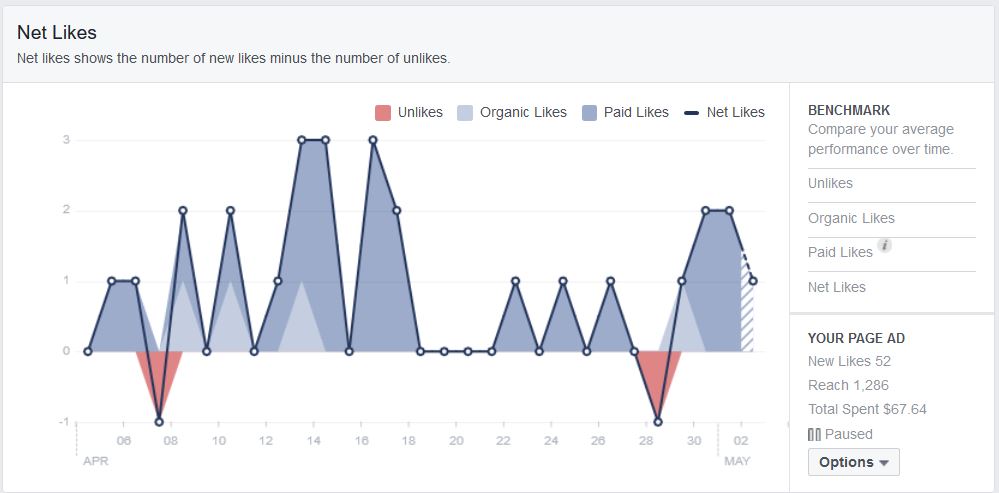Viewport: 999px width, 493px height.
Task: Open the Options dropdown button
Action: [x=854, y=462]
